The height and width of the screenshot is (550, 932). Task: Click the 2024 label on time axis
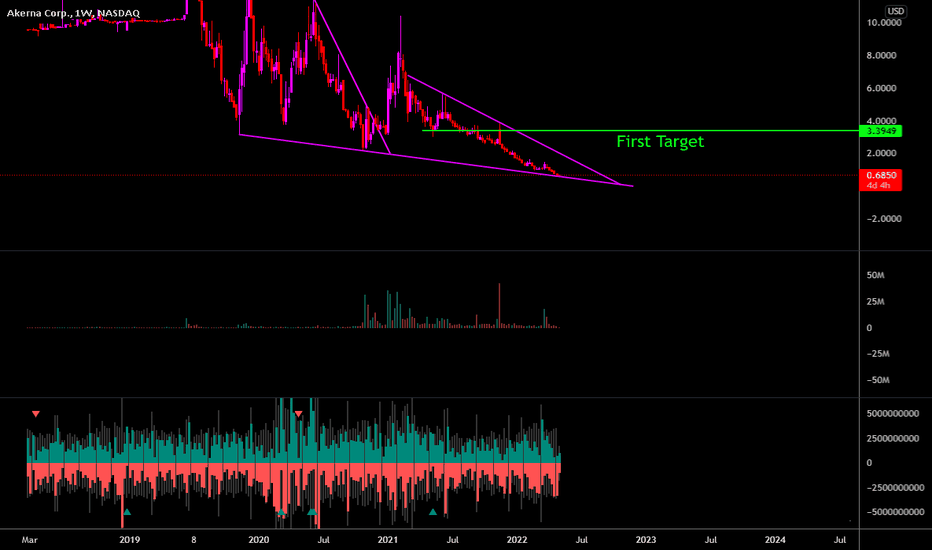774,540
